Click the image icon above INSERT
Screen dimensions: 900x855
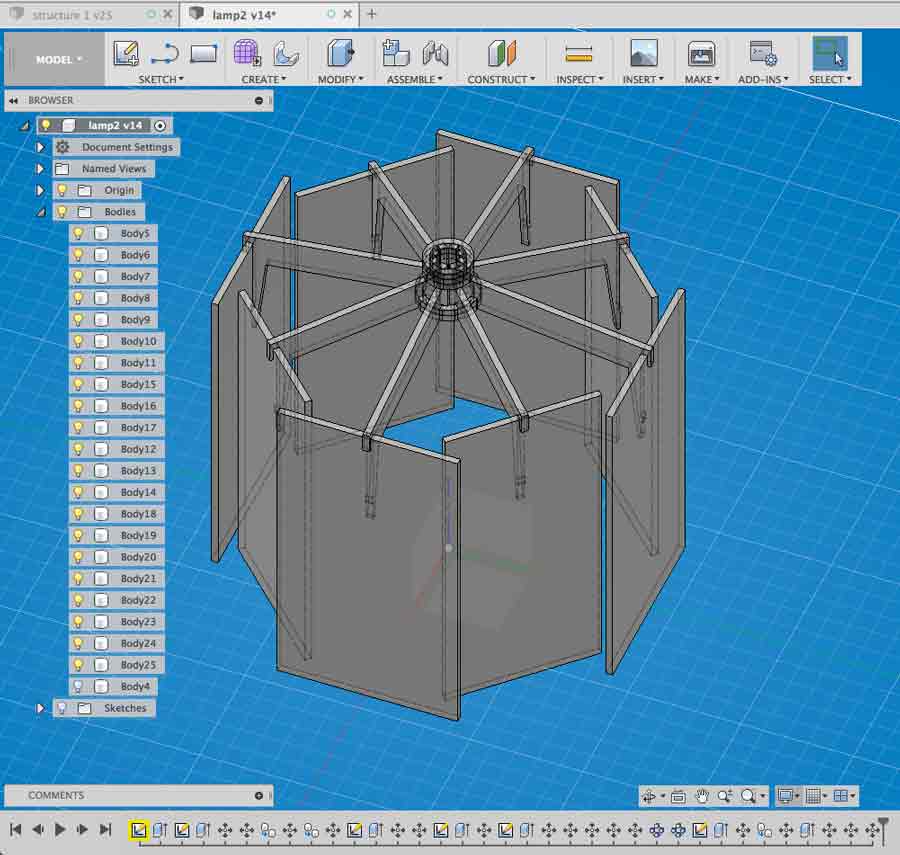coord(643,53)
